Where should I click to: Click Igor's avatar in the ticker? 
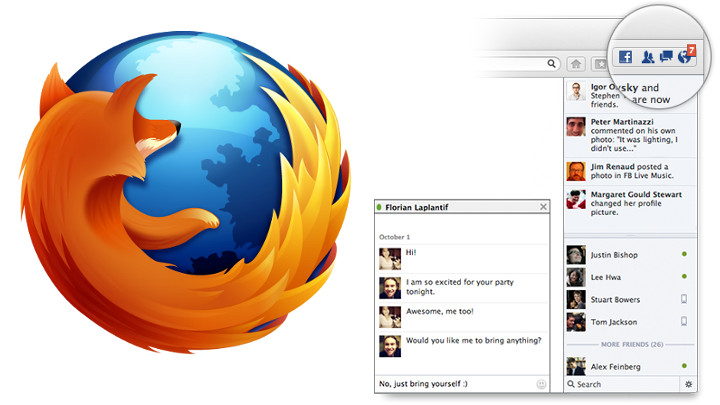coord(576,91)
